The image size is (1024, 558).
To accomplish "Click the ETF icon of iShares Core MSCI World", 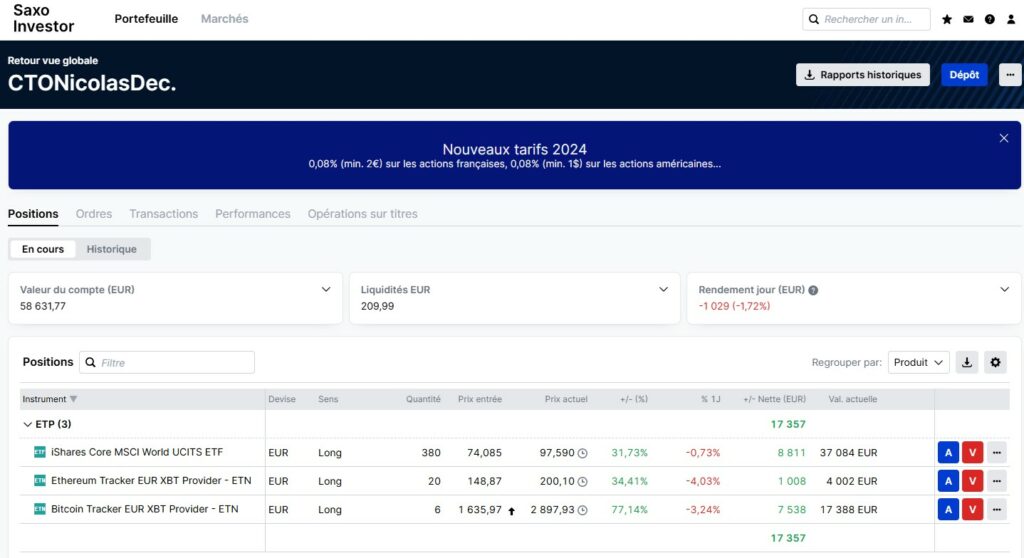I will tap(40, 452).
